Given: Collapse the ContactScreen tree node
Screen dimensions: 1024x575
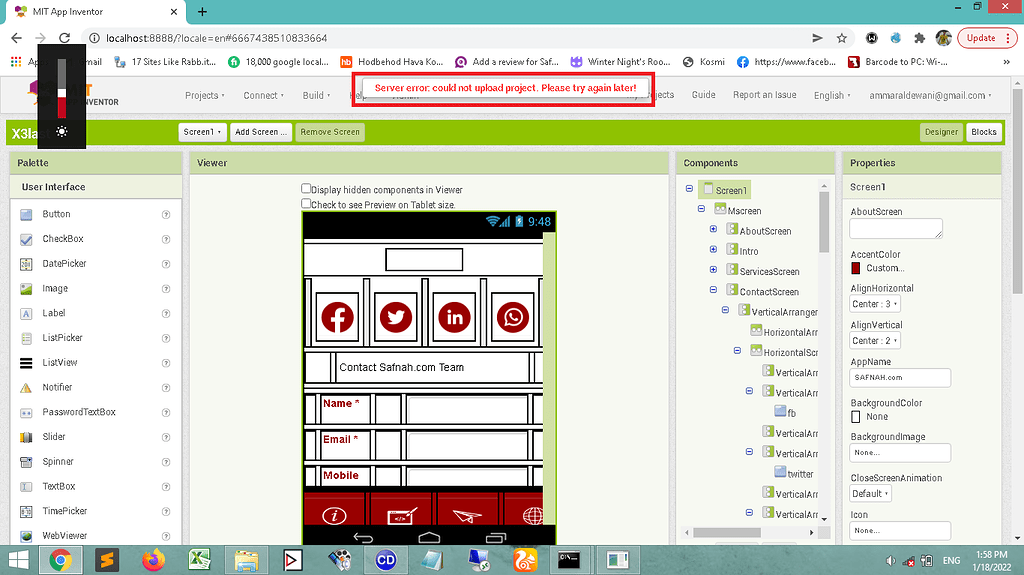Looking at the screenshot, I should [713, 291].
